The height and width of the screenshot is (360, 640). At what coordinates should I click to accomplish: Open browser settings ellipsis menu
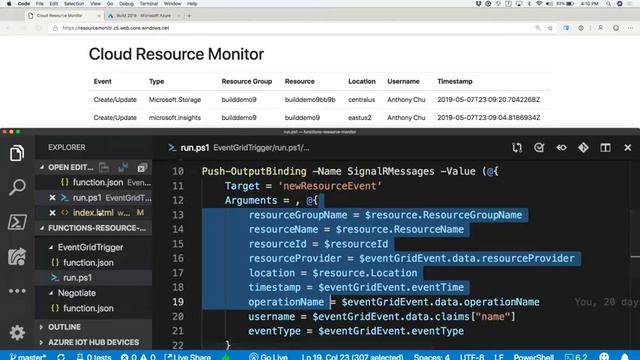coord(631,28)
